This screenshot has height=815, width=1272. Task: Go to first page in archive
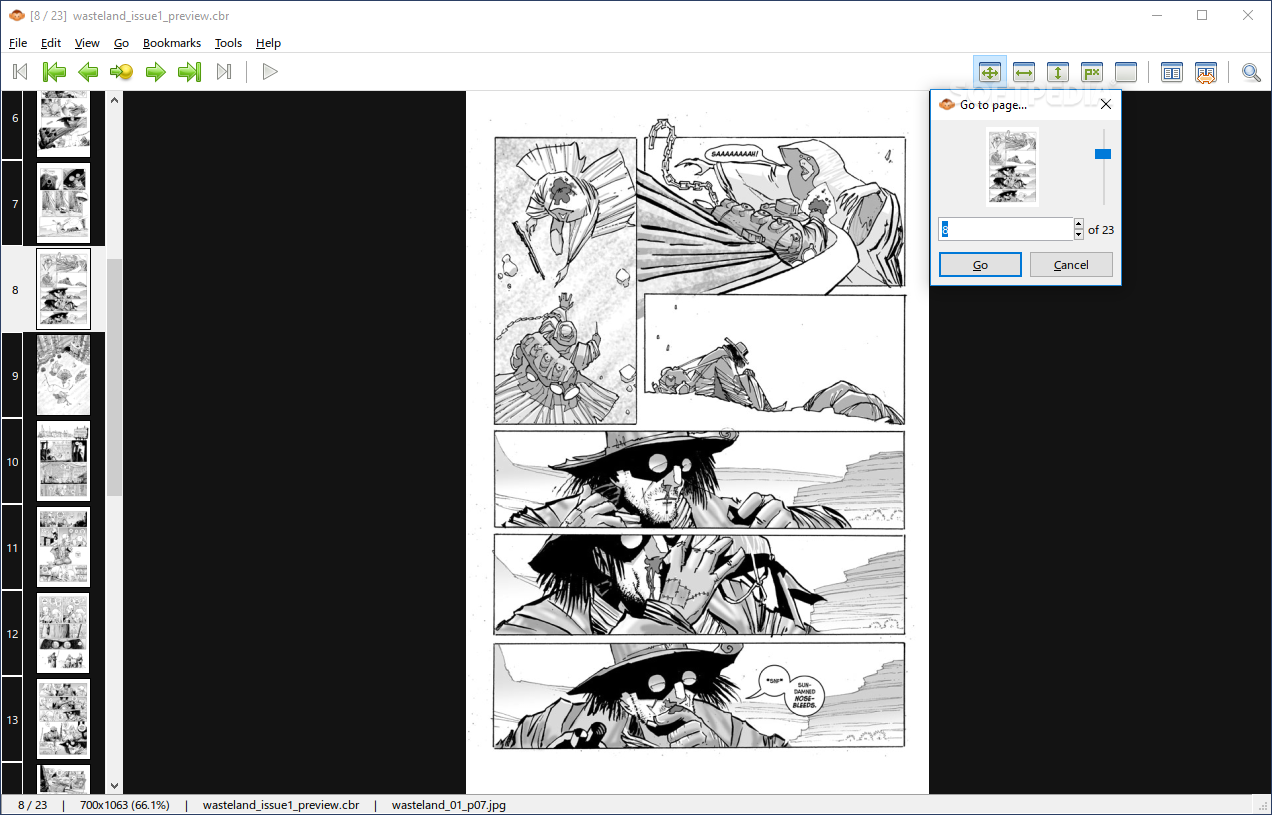(x=20, y=72)
